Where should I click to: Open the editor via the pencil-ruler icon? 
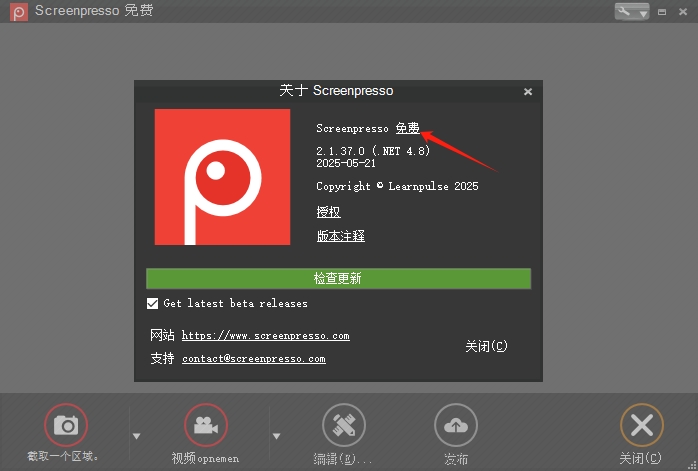(x=344, y=426)
